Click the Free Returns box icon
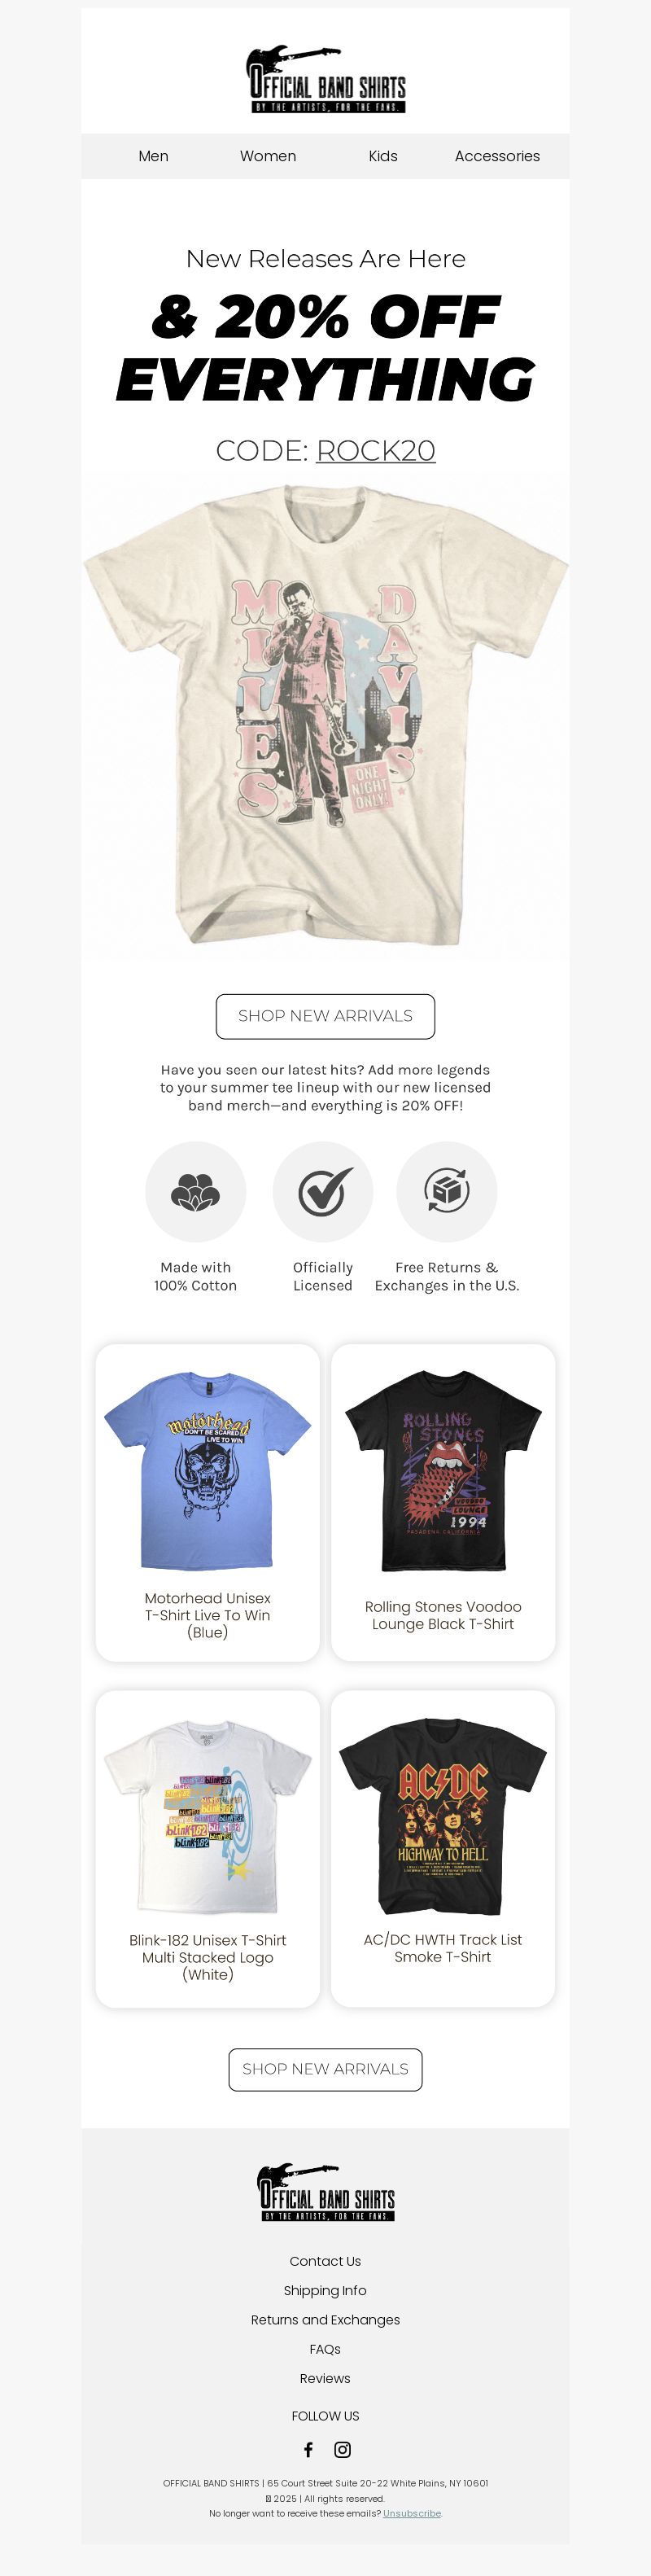 (x=447, y=1192)
